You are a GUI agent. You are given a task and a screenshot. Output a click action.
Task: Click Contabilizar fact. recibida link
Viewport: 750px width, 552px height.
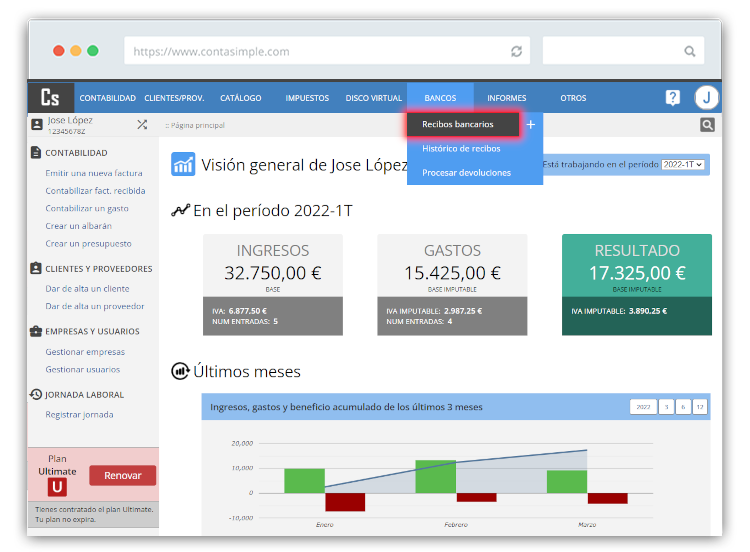click(x=95, y=191)
